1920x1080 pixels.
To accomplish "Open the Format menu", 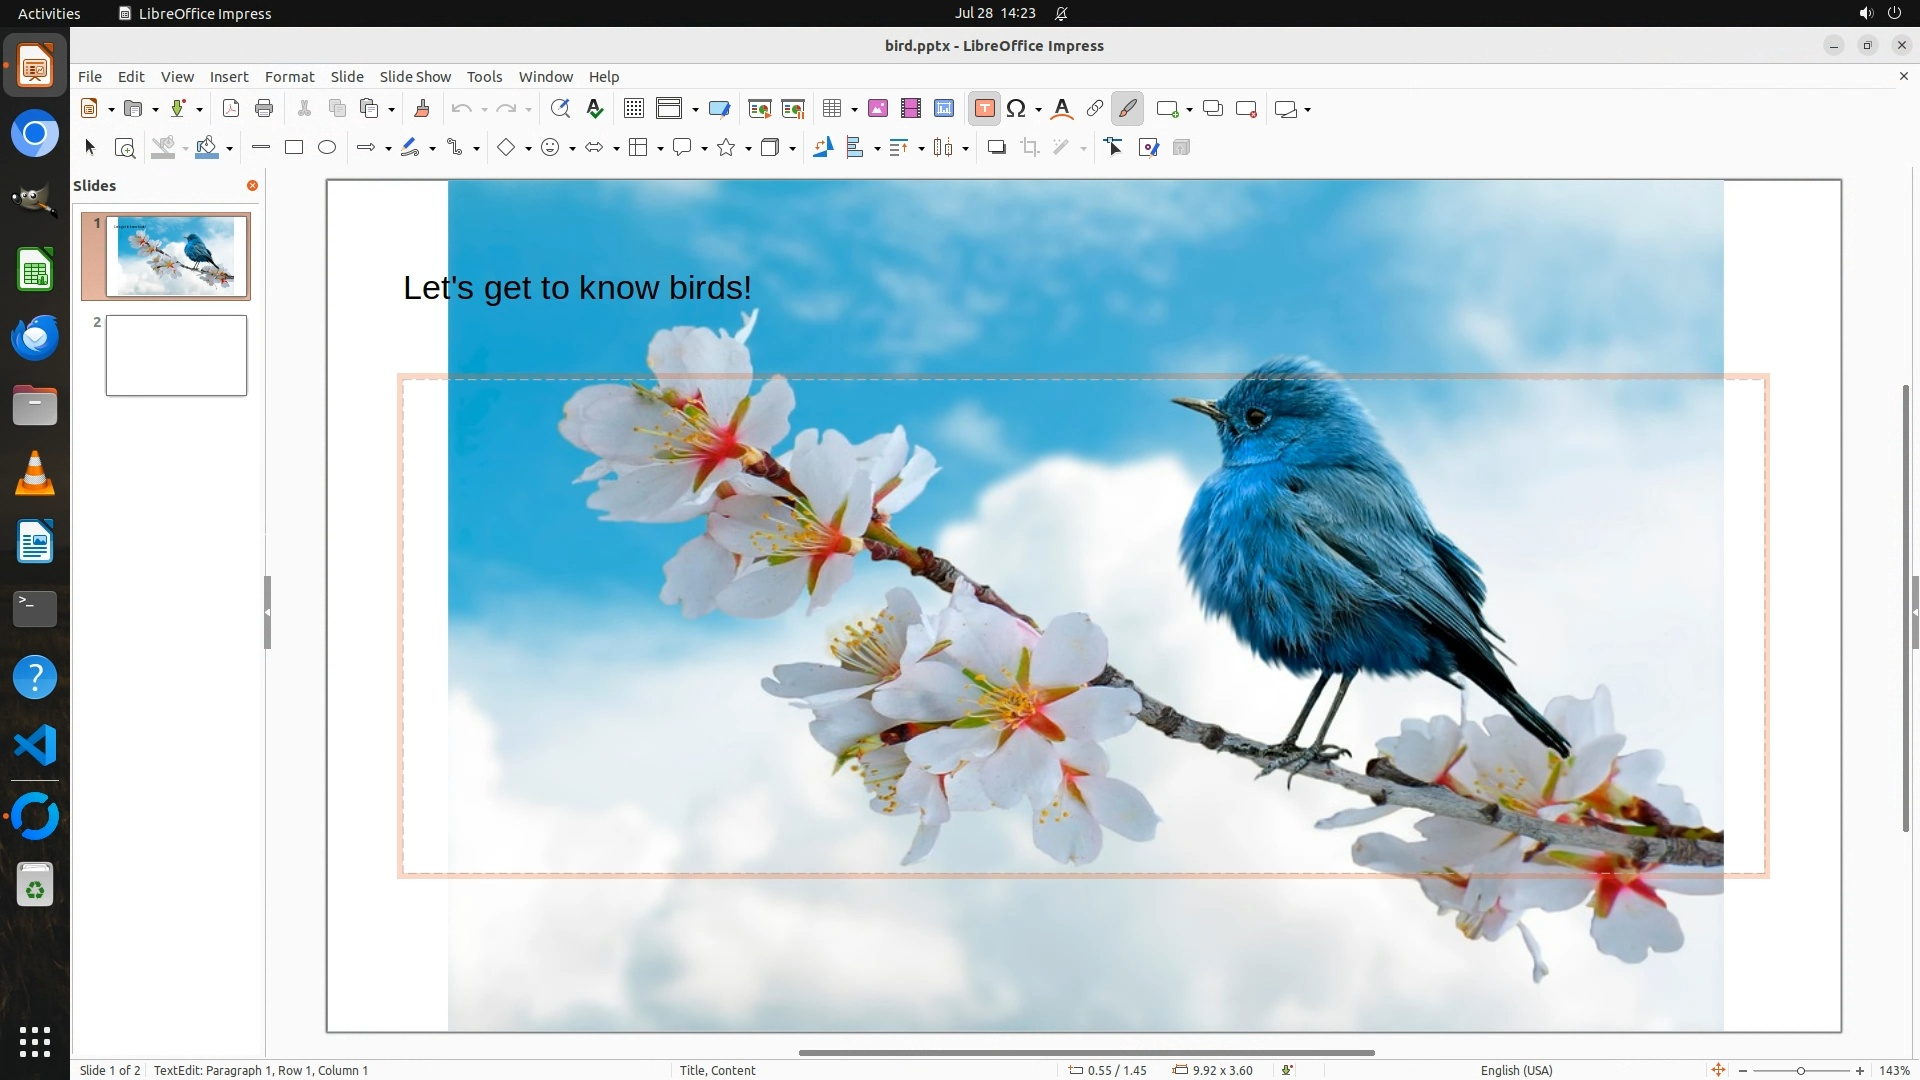I will pos(289,77).
